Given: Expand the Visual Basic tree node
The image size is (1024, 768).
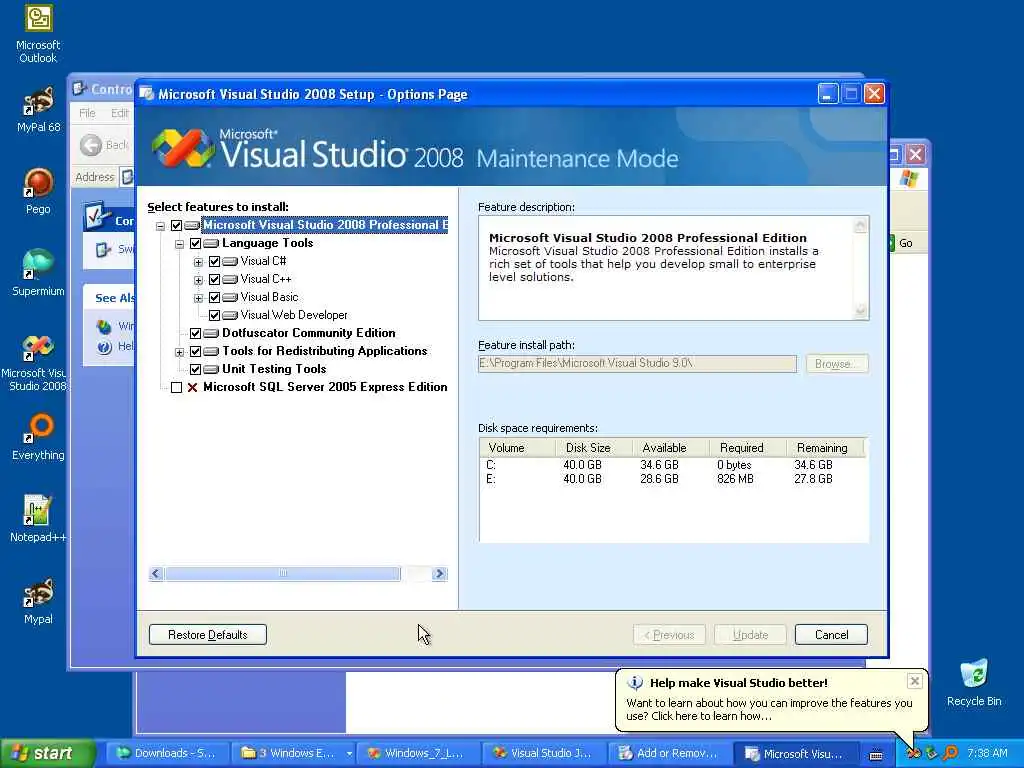Looking at the screenshot, I should point(198,298).
